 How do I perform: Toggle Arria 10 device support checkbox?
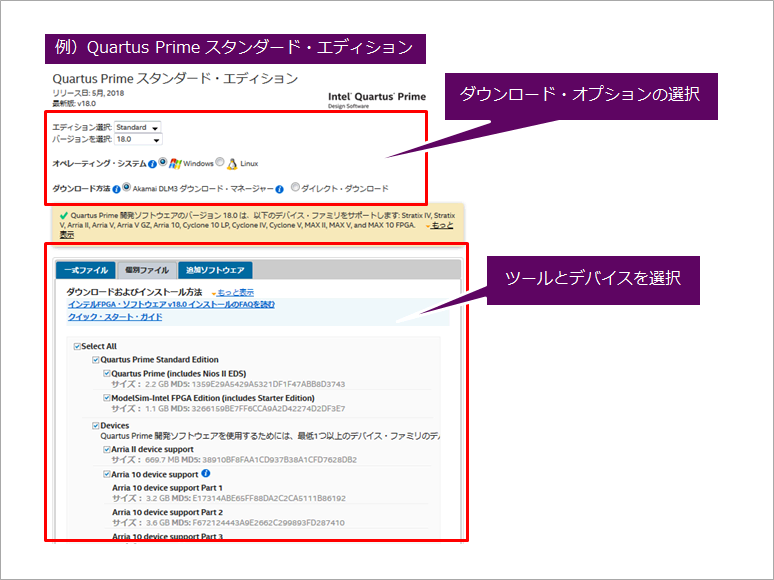coord(107,474)
